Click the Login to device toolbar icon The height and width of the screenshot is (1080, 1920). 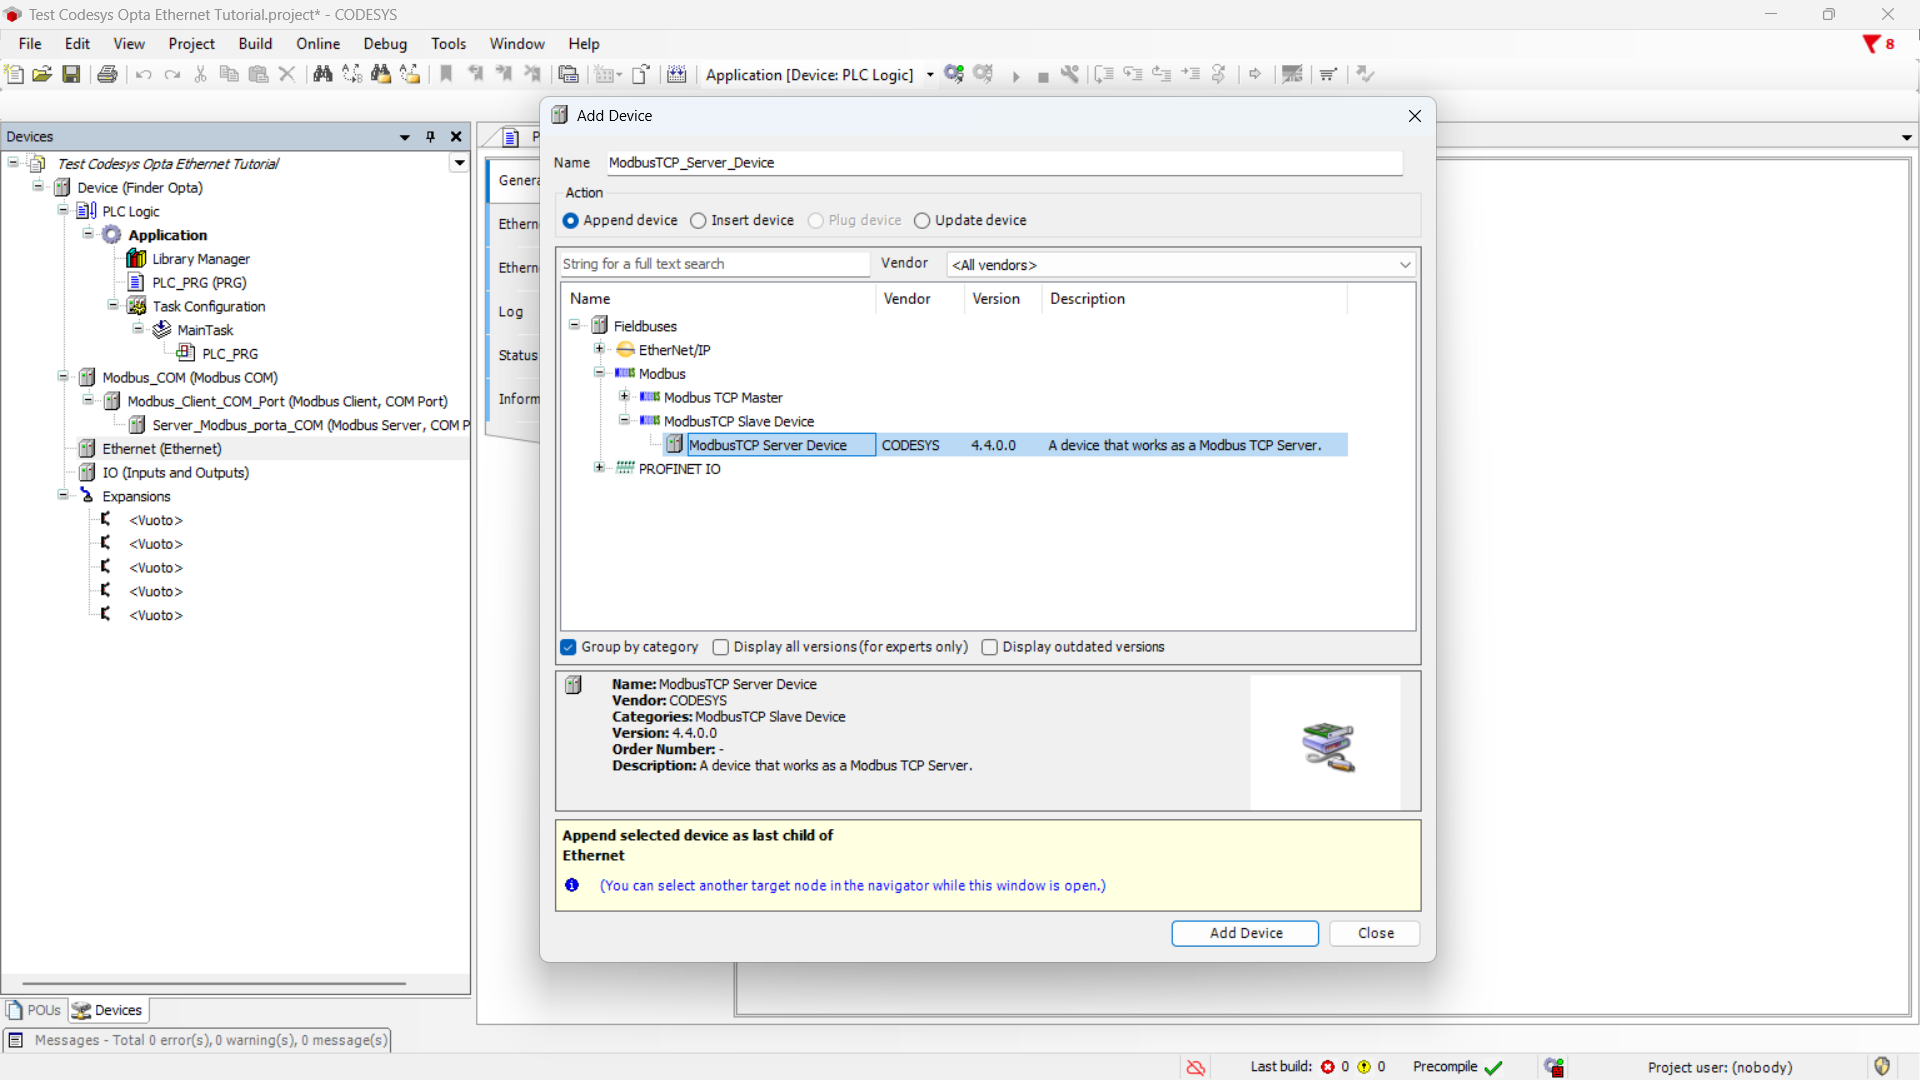954,74
